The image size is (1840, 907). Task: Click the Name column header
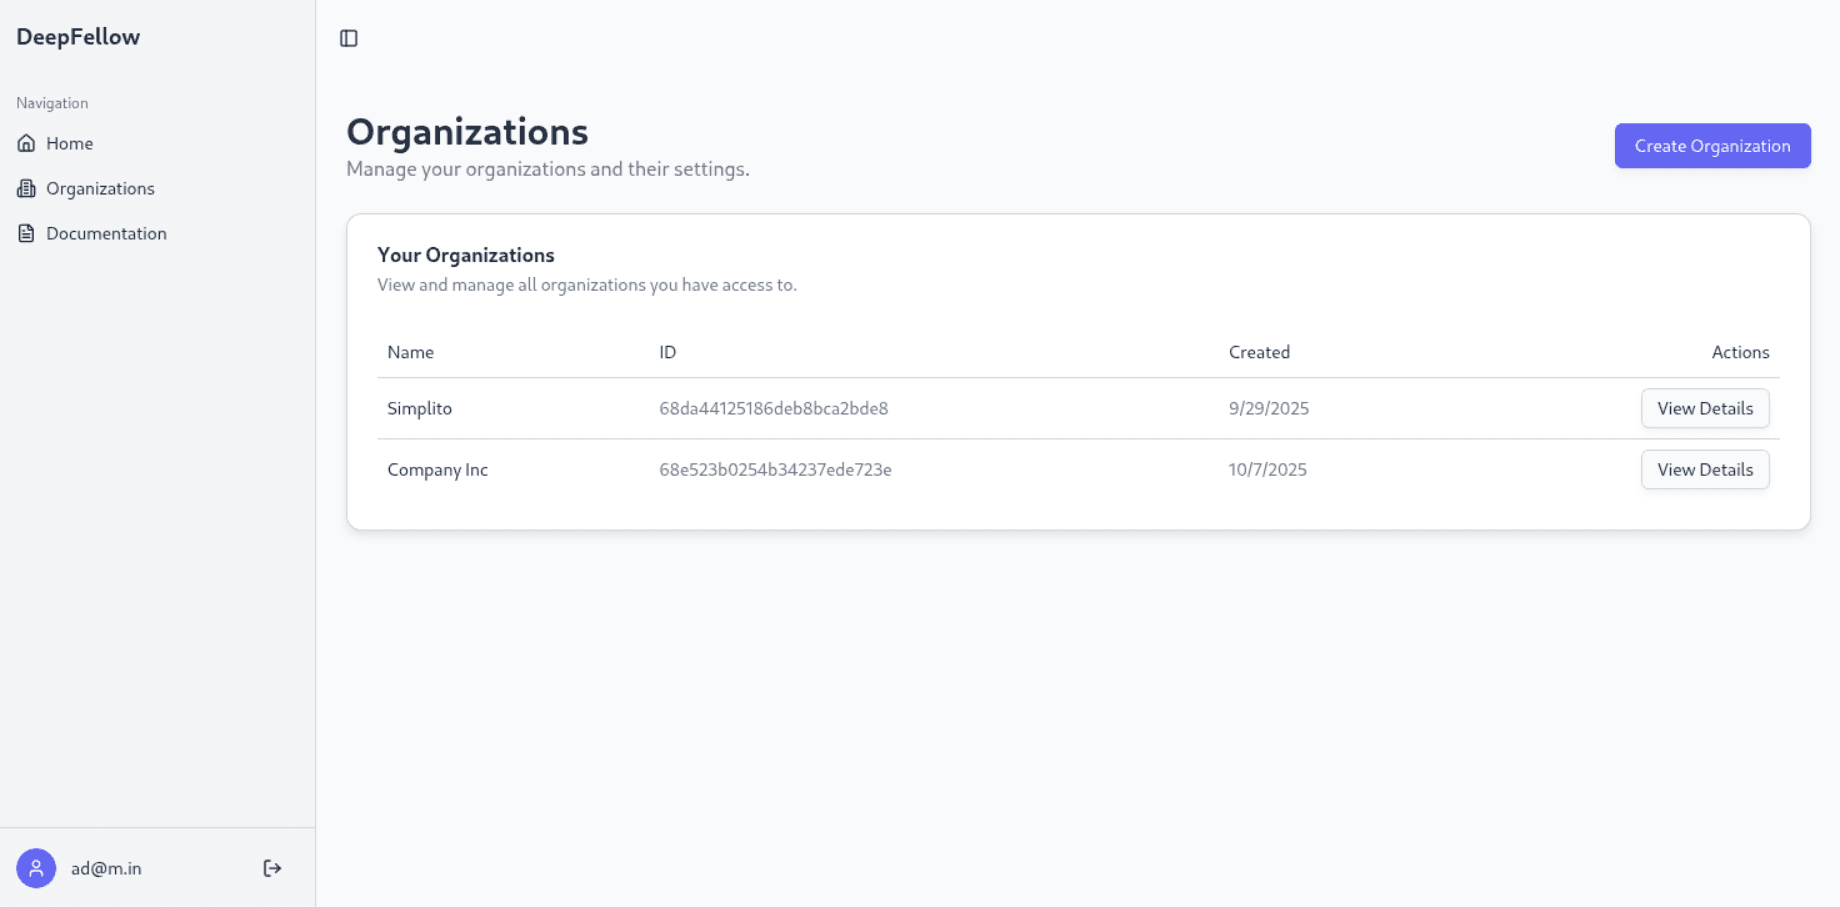coord(410,352)
